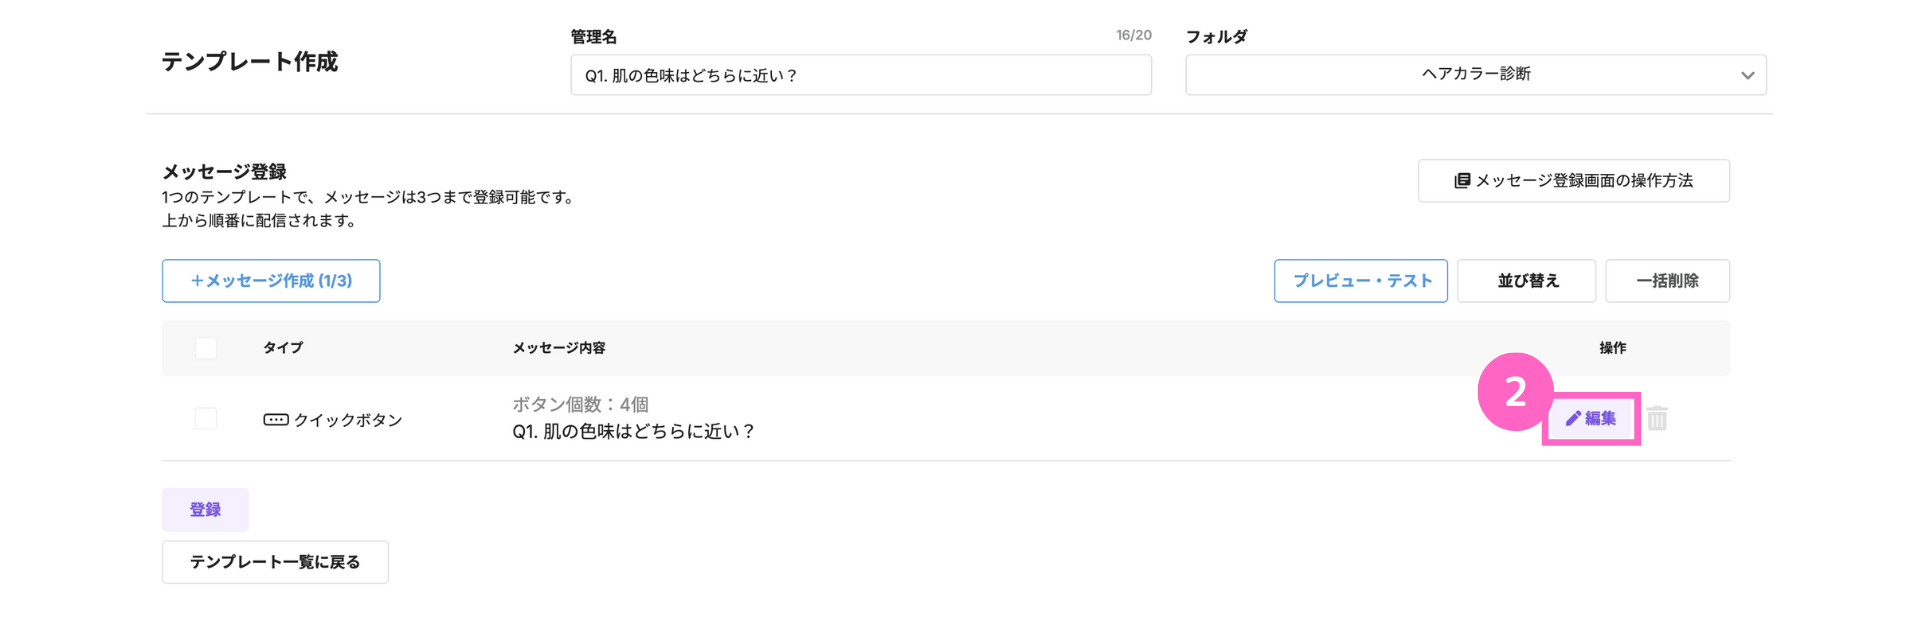Click the メッセージ内容 column header
This screenshot has height=640, width=1920.
[559, 348]
